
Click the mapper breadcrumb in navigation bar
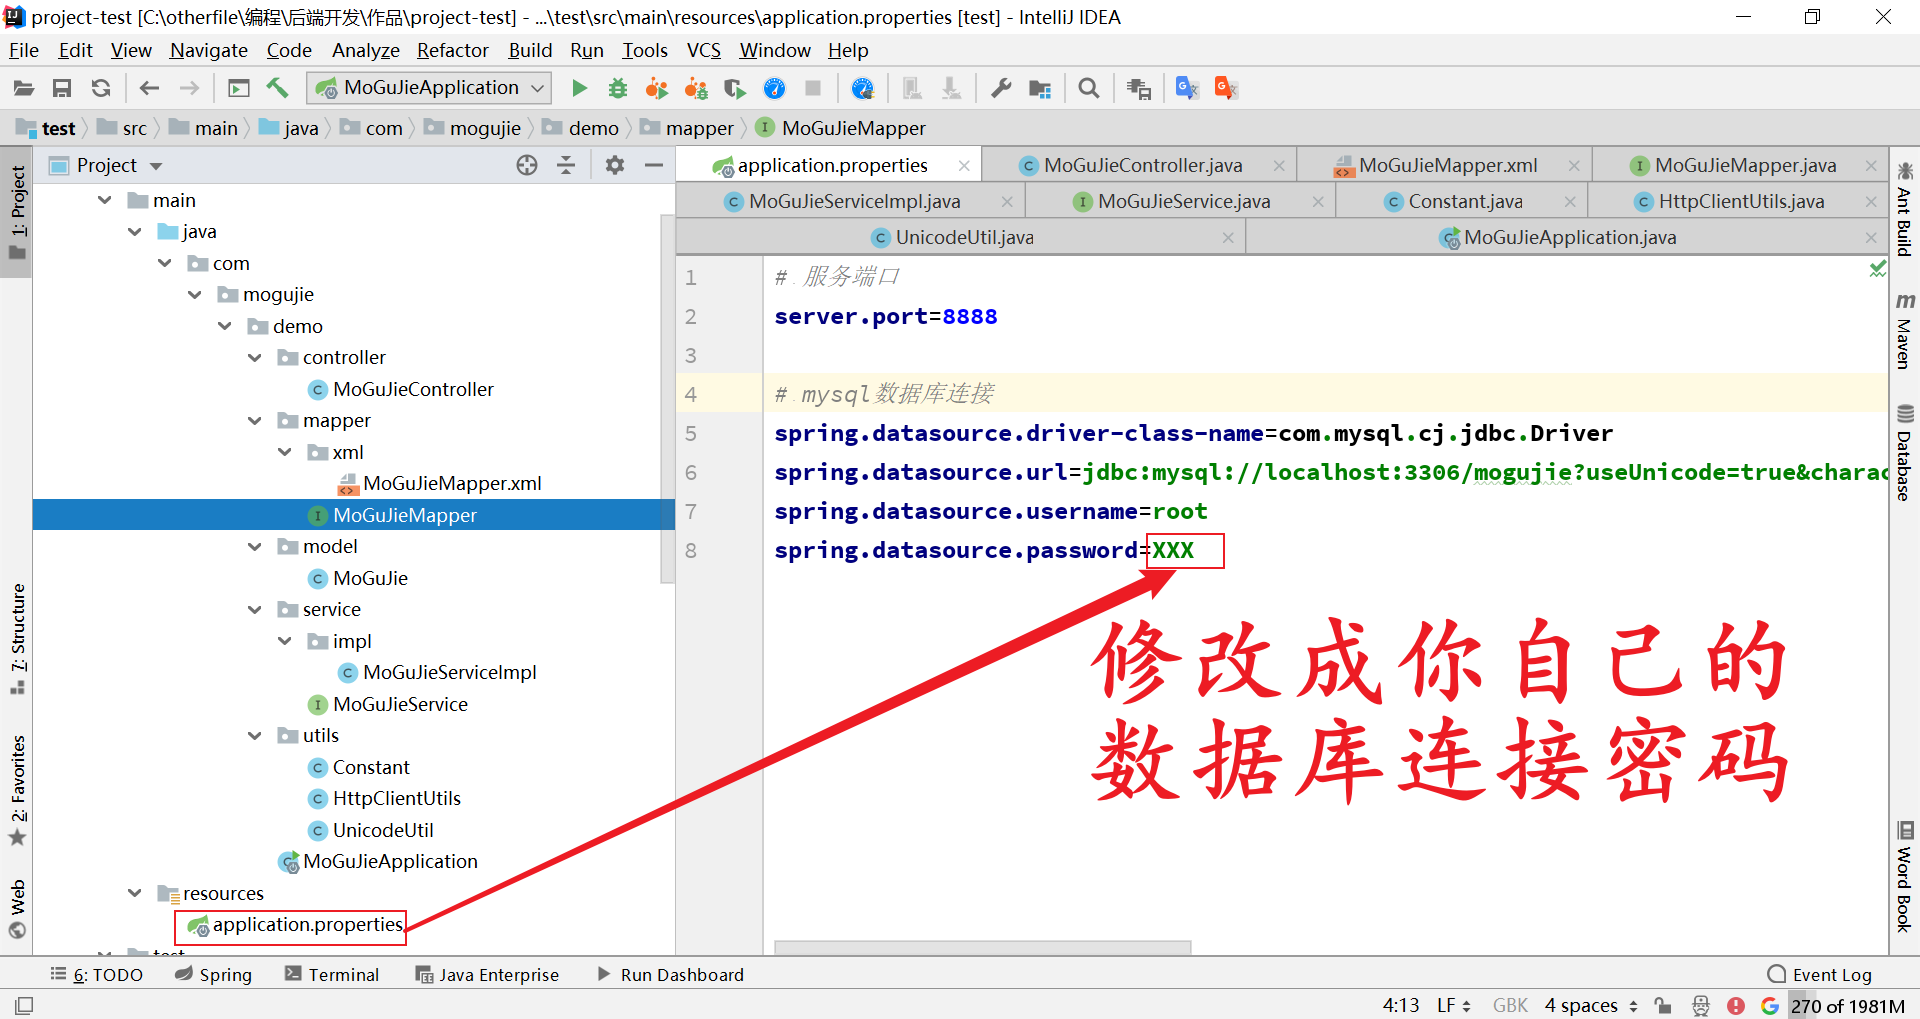688,128
